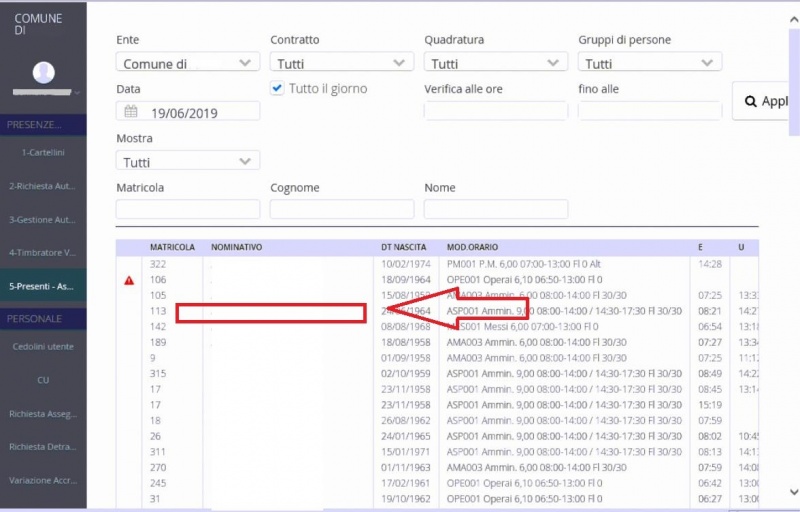The width and height of the screenshot is (800, 512).
Task: Click the user avatar icon in sidebar
Action: [43, 72]
